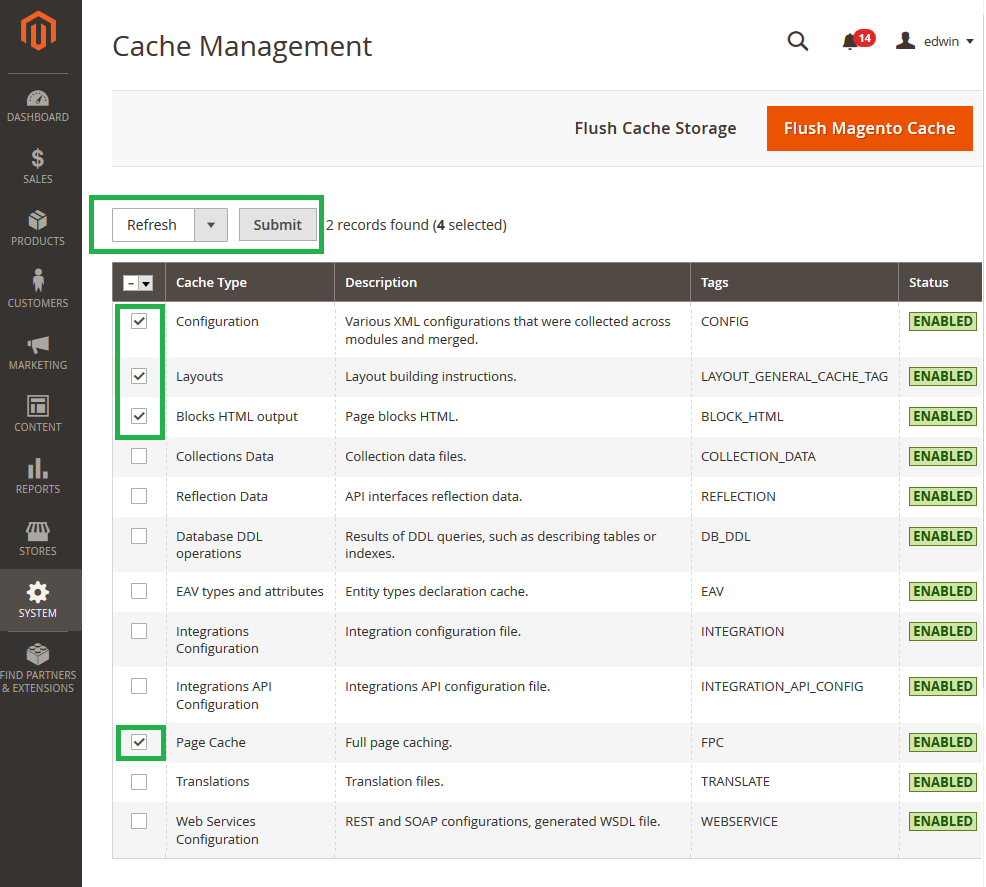The image size is (986, 887).
Task: Open the Stores sidebar section
Action: click(38, 539)
